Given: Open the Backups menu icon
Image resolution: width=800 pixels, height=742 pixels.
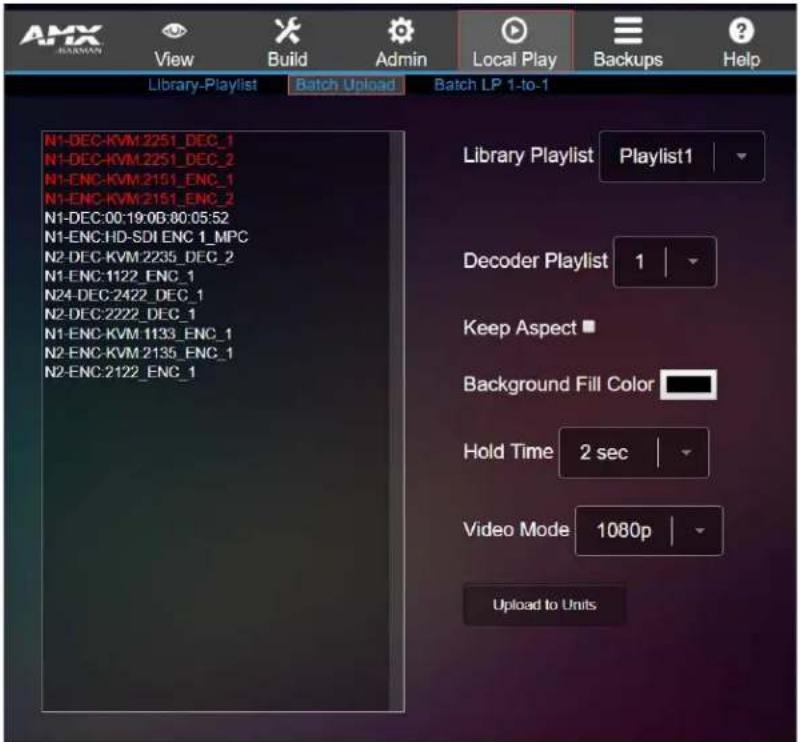Looking at the screenshot, I should coord(628,31).
